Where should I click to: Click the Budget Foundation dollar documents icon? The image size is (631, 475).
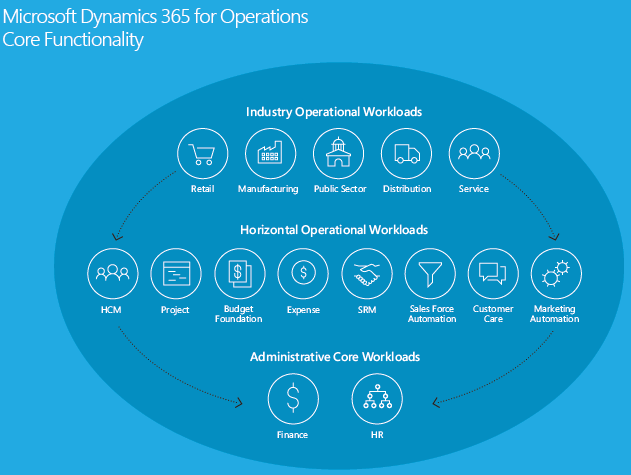[240, 274]
